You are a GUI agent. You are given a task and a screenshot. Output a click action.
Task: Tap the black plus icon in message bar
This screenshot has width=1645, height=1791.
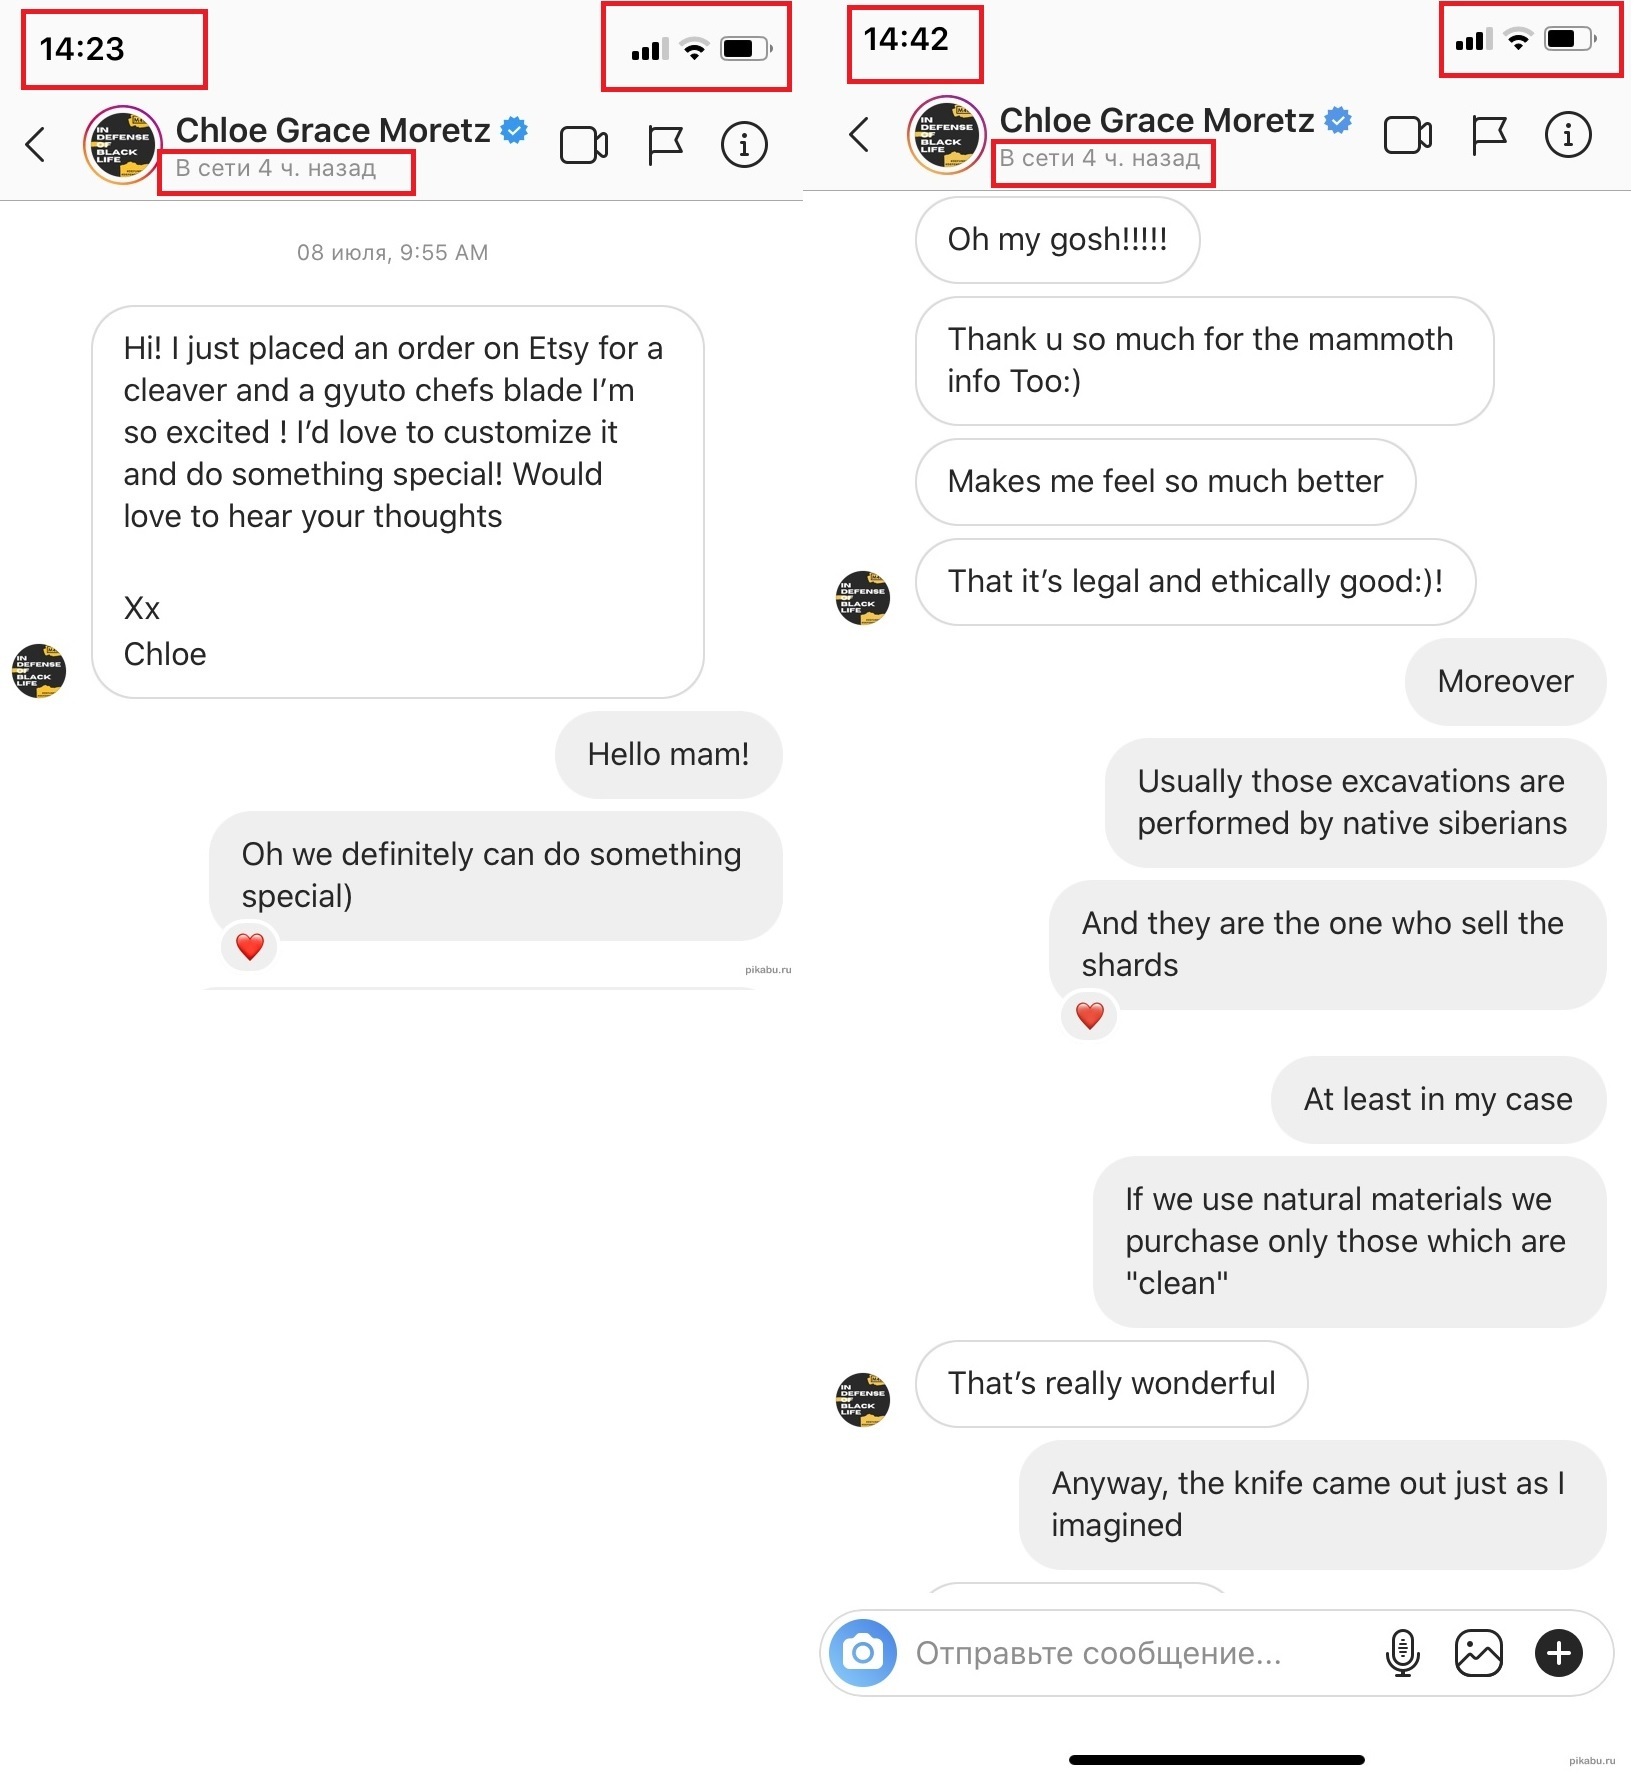(x=1558, y=1652)
